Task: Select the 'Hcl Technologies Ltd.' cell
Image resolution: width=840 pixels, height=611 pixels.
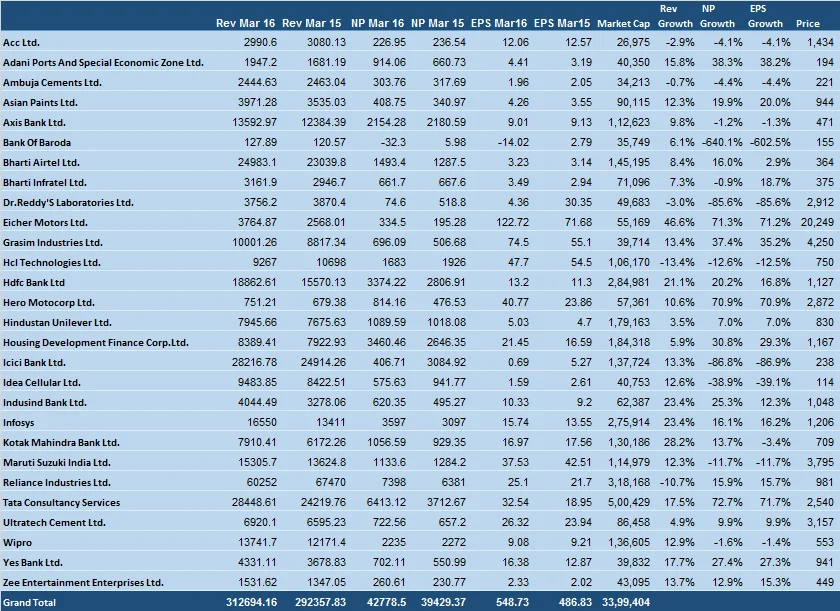Action: point(51,262)
